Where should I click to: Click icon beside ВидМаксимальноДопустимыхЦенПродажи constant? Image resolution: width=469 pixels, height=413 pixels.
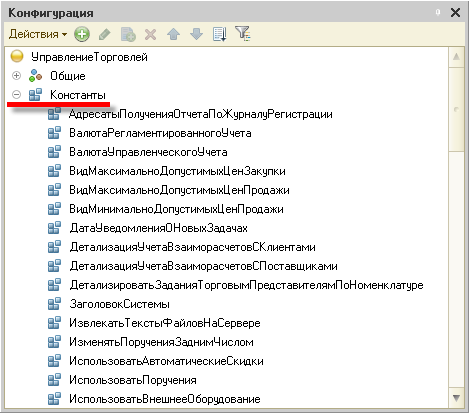(x=54, y=190)
